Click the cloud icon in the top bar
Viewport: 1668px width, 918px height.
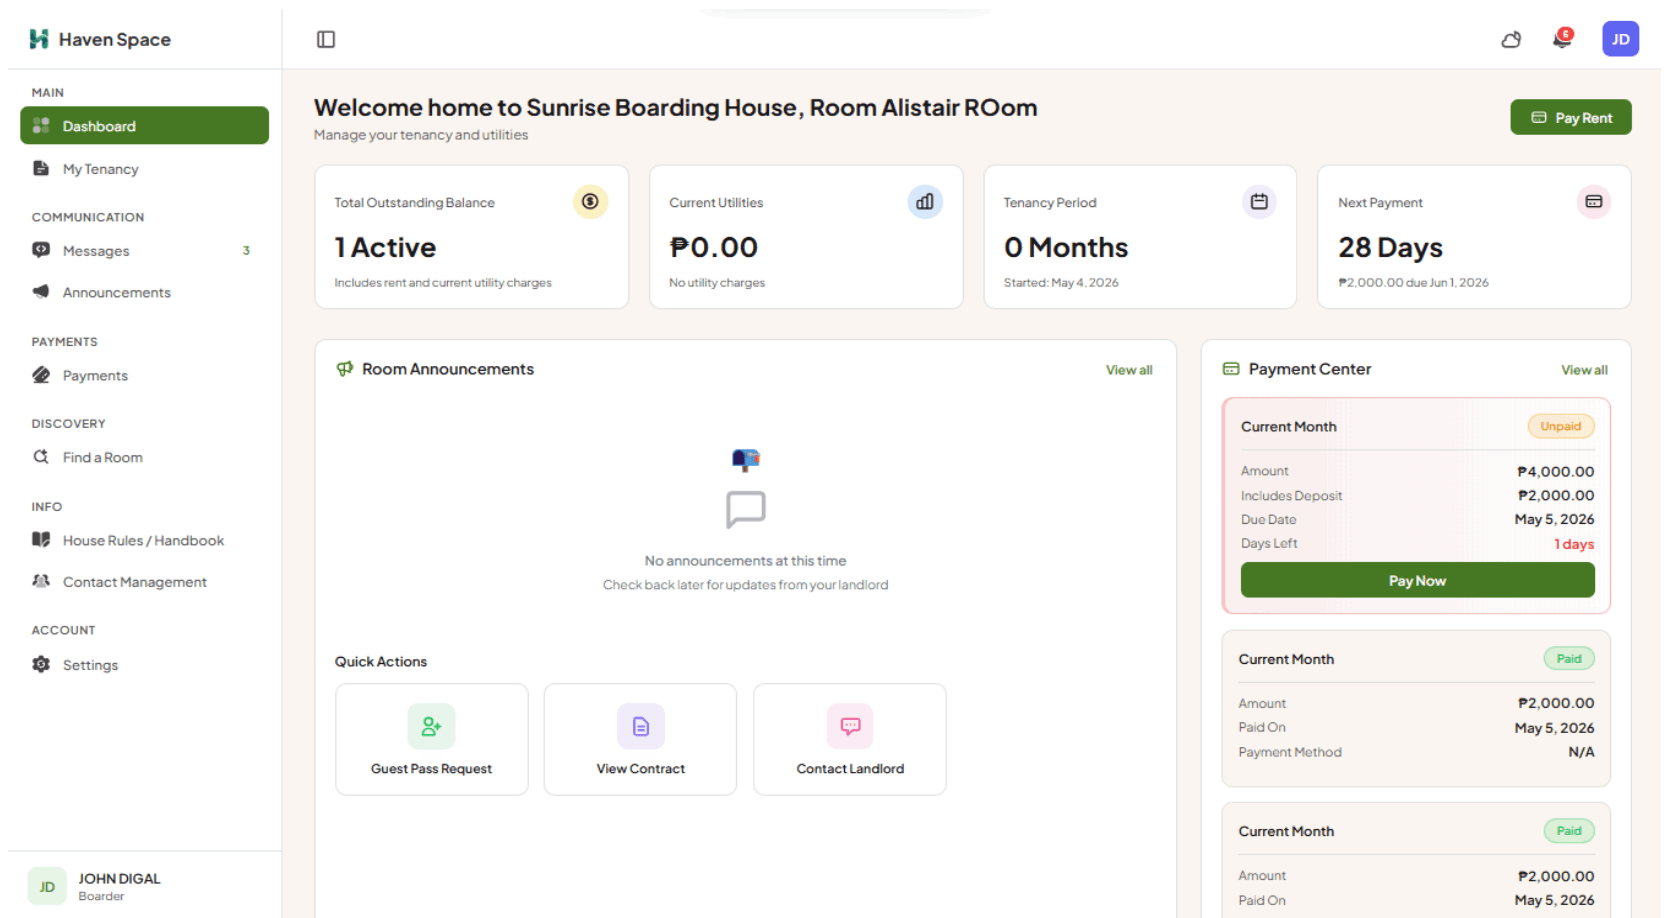tap(1511, 40)
